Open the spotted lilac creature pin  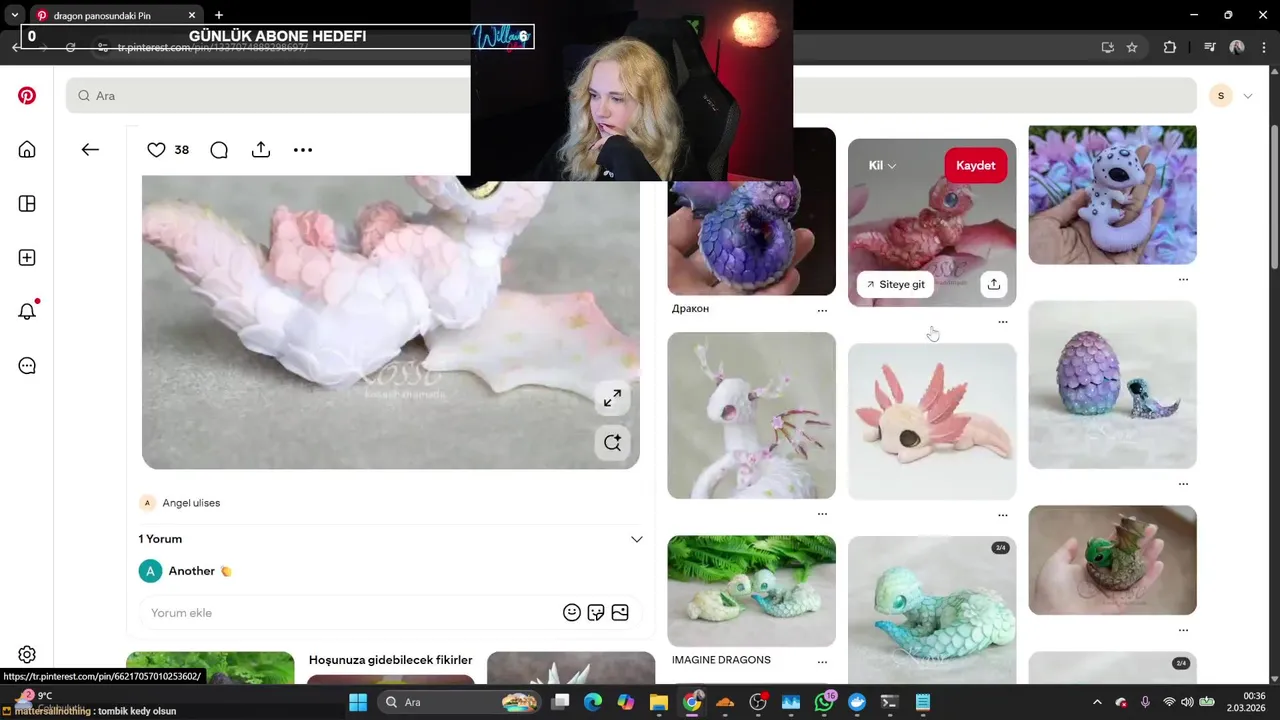point(1112,195)
